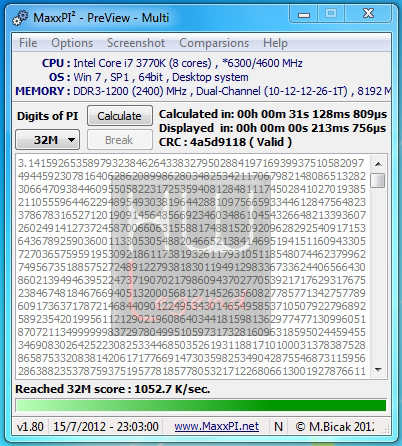Click the N indicator in status bar
Image resolution: width=402 pixels, height=446 pixels.
(x=278, y=427)
